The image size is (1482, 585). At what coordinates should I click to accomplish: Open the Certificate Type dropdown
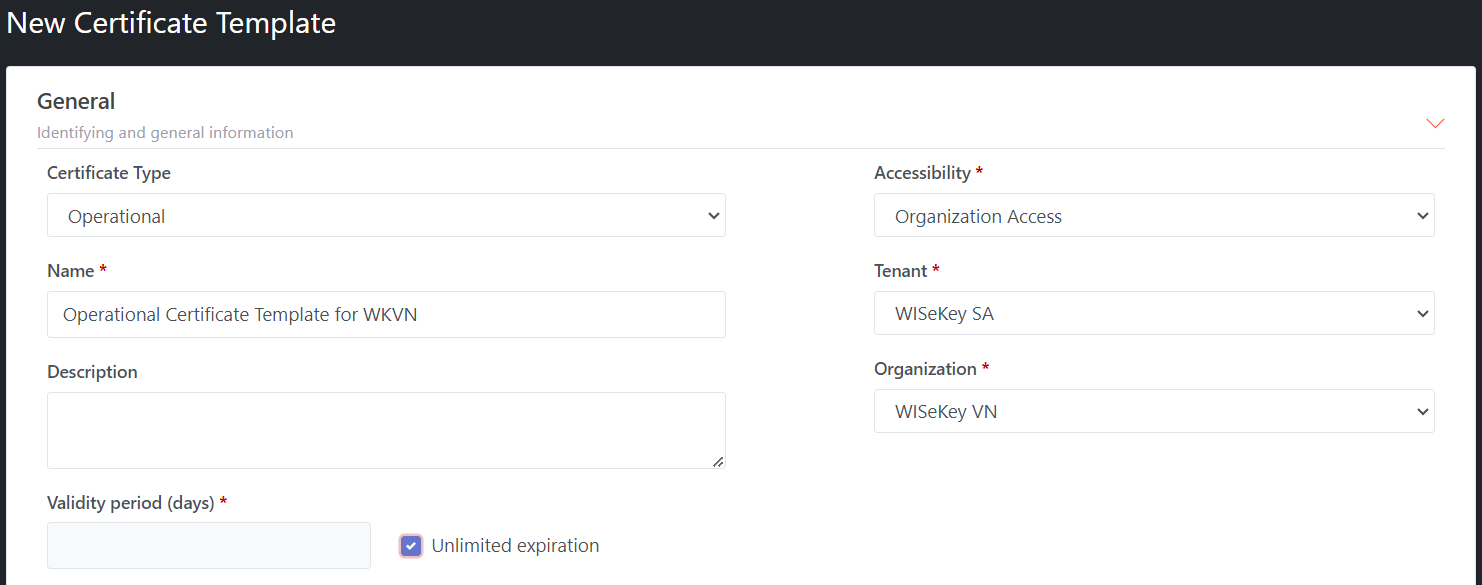click(x=386, y=216)
